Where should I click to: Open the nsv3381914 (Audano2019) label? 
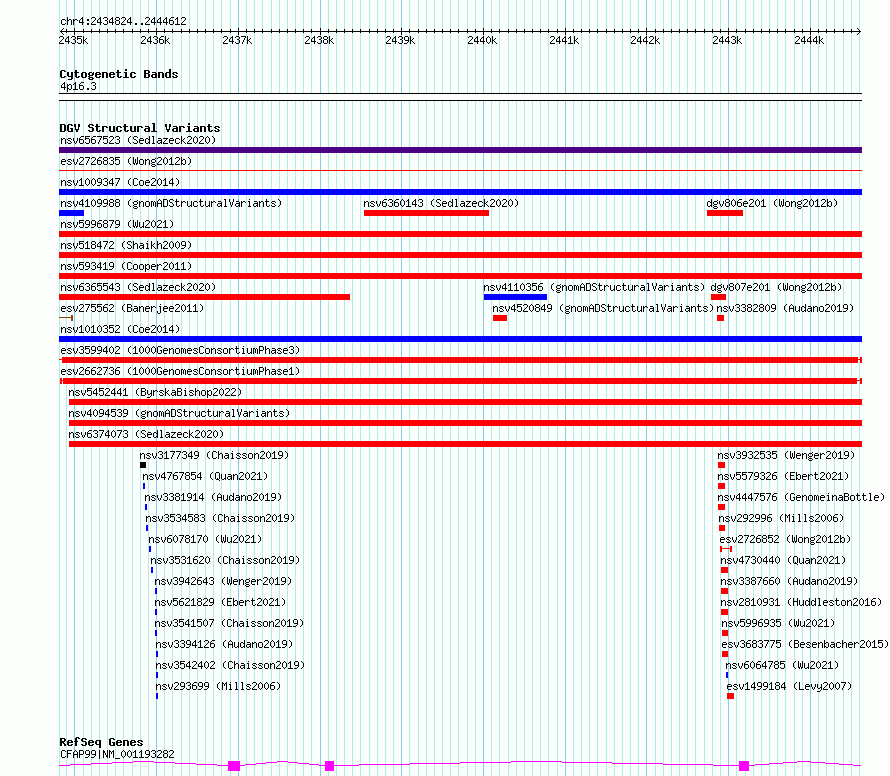tap(213, 497)
